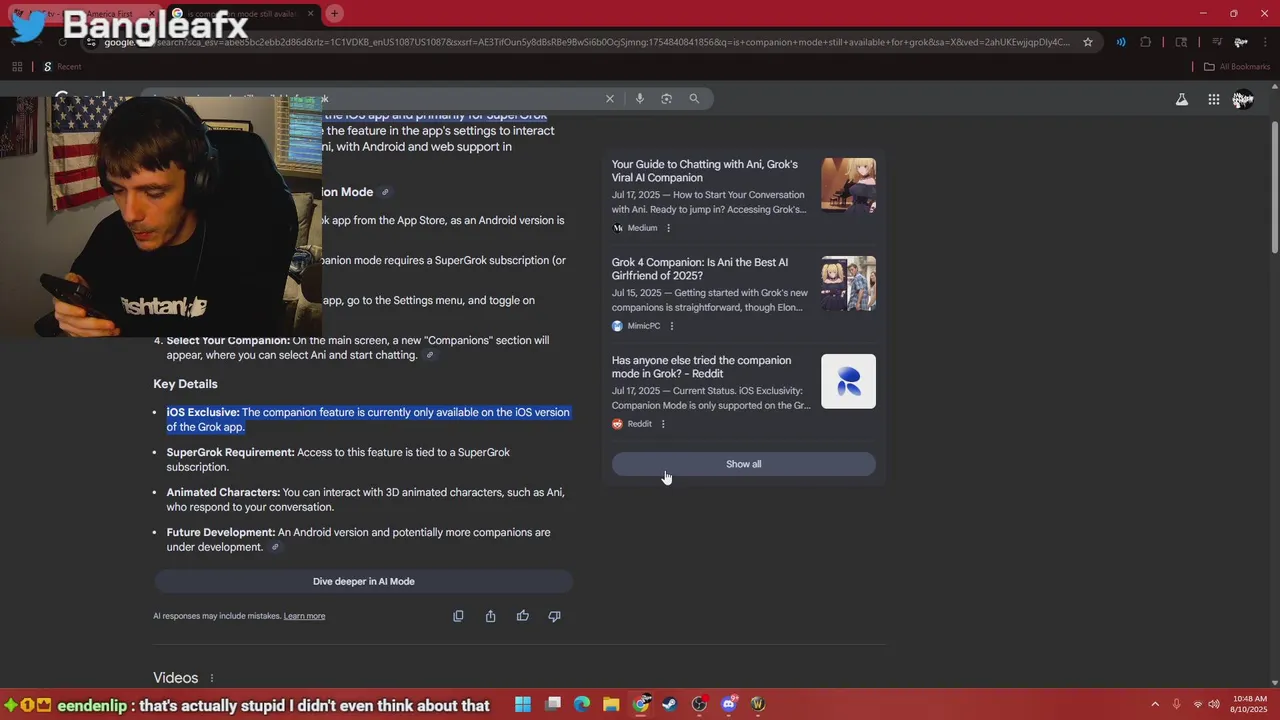Open Chrome extensions puzzle icon
1280x720 pixels.
[x=1146, y=42]
